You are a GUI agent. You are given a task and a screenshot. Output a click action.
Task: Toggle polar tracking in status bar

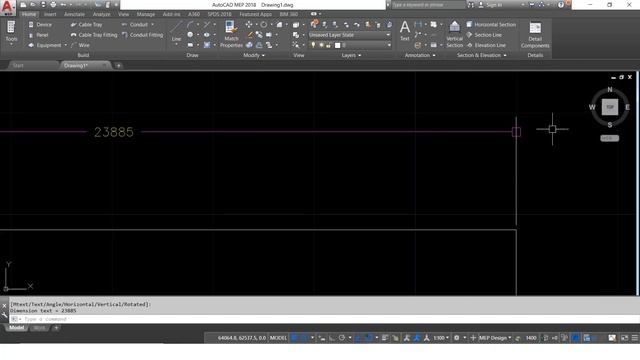[x=342, y=338]
